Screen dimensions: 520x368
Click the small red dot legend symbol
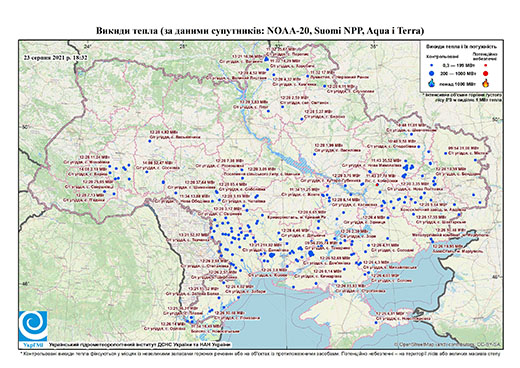click(486, 66)
